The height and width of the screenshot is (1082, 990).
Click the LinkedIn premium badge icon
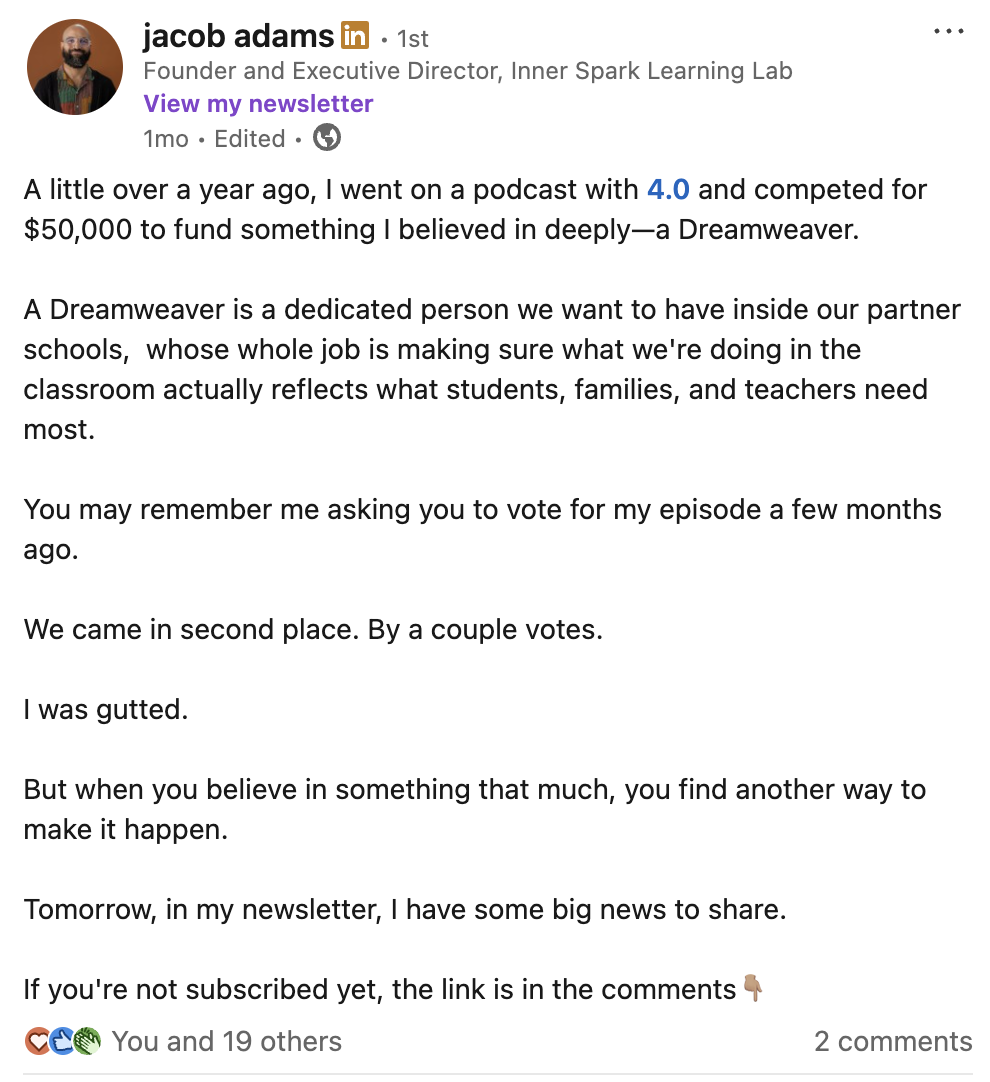tap(355, 35)
